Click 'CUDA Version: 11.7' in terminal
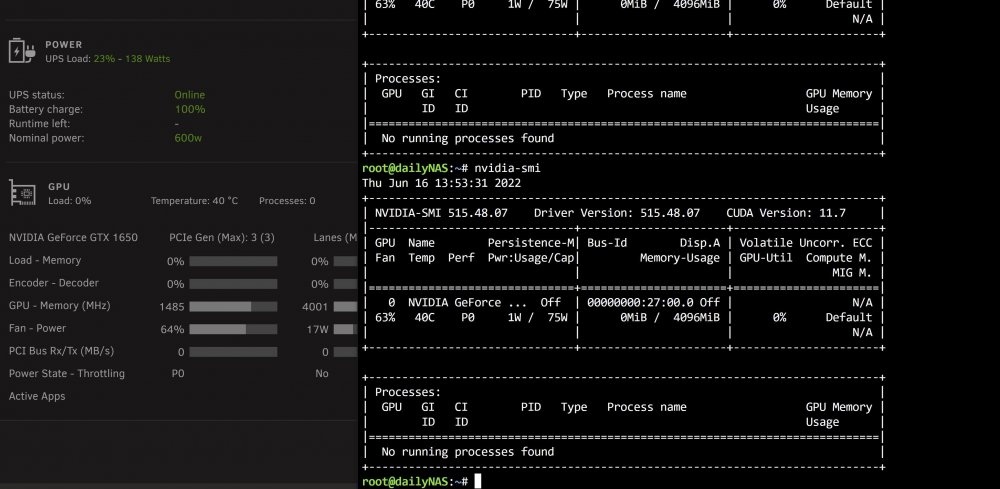Viewport: 1000px width, 489px height. [786, 213]
